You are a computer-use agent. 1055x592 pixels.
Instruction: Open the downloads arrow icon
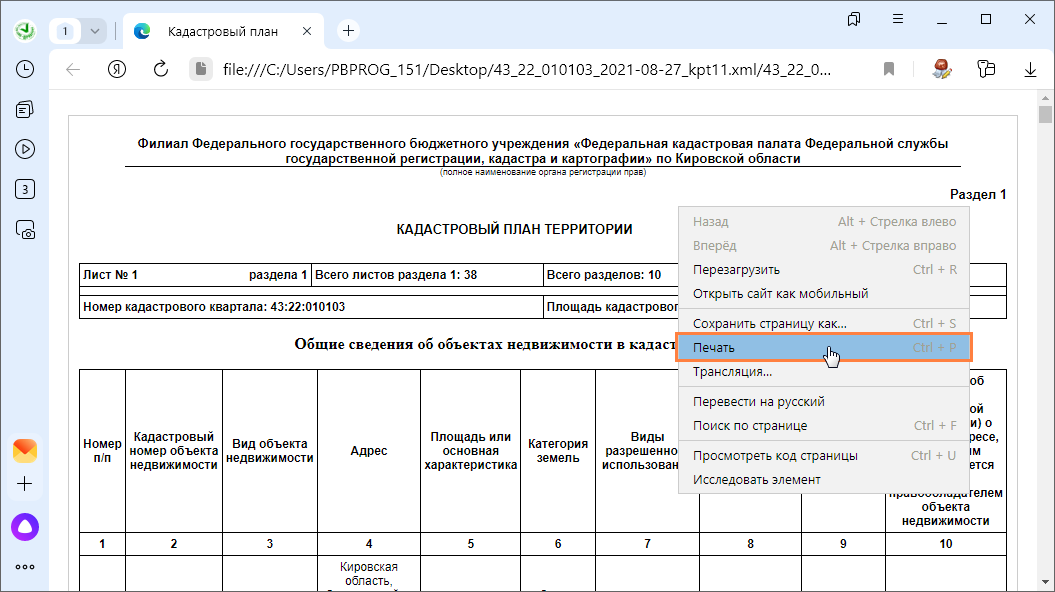tap(1031, 69)
